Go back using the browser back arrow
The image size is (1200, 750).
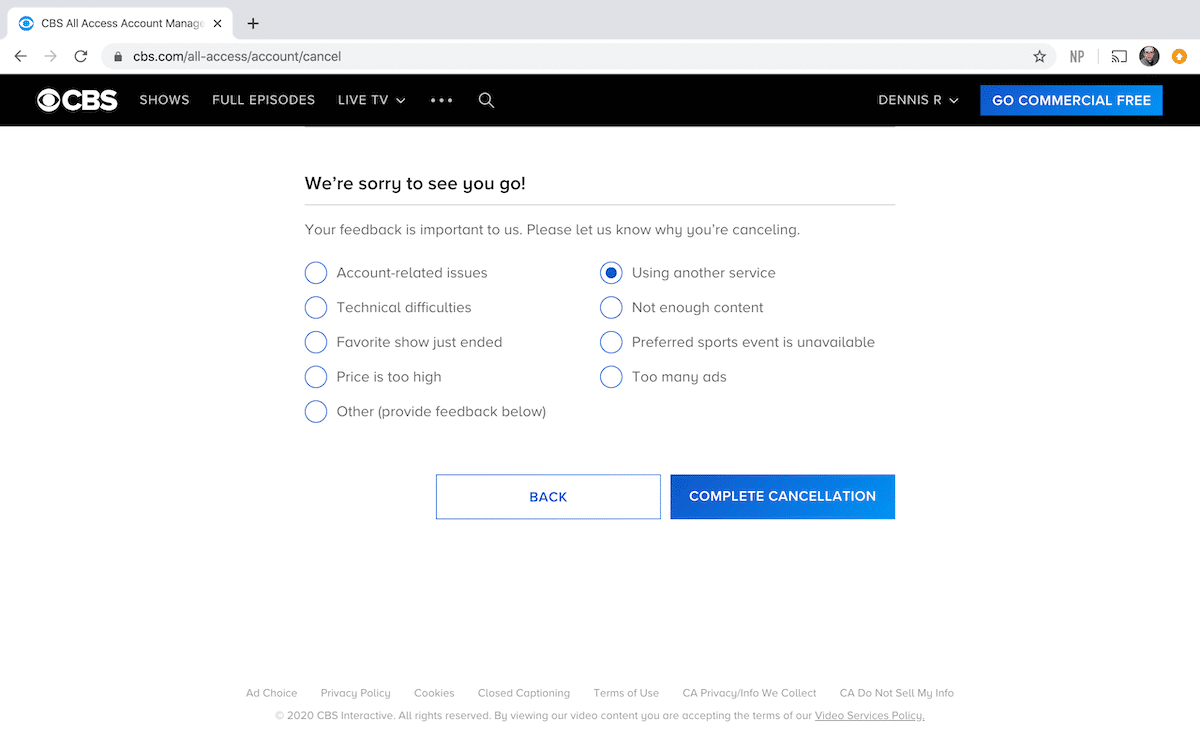tap(21, 56)
